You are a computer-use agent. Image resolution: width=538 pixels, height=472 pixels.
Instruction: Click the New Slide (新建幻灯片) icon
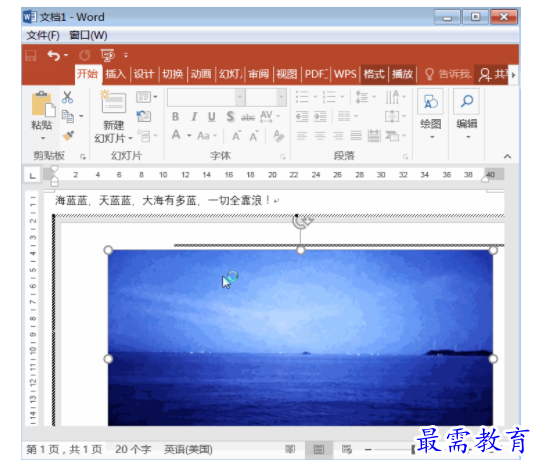(x=113, y=102)
